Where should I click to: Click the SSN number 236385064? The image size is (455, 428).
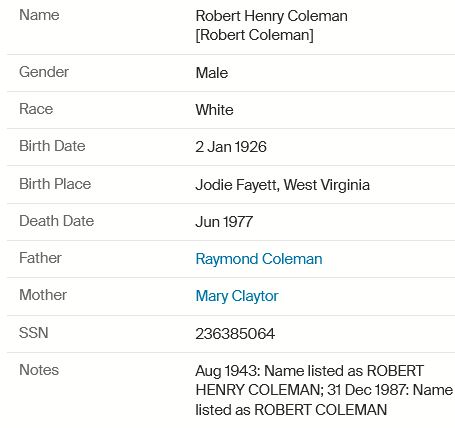click(235, 334)
